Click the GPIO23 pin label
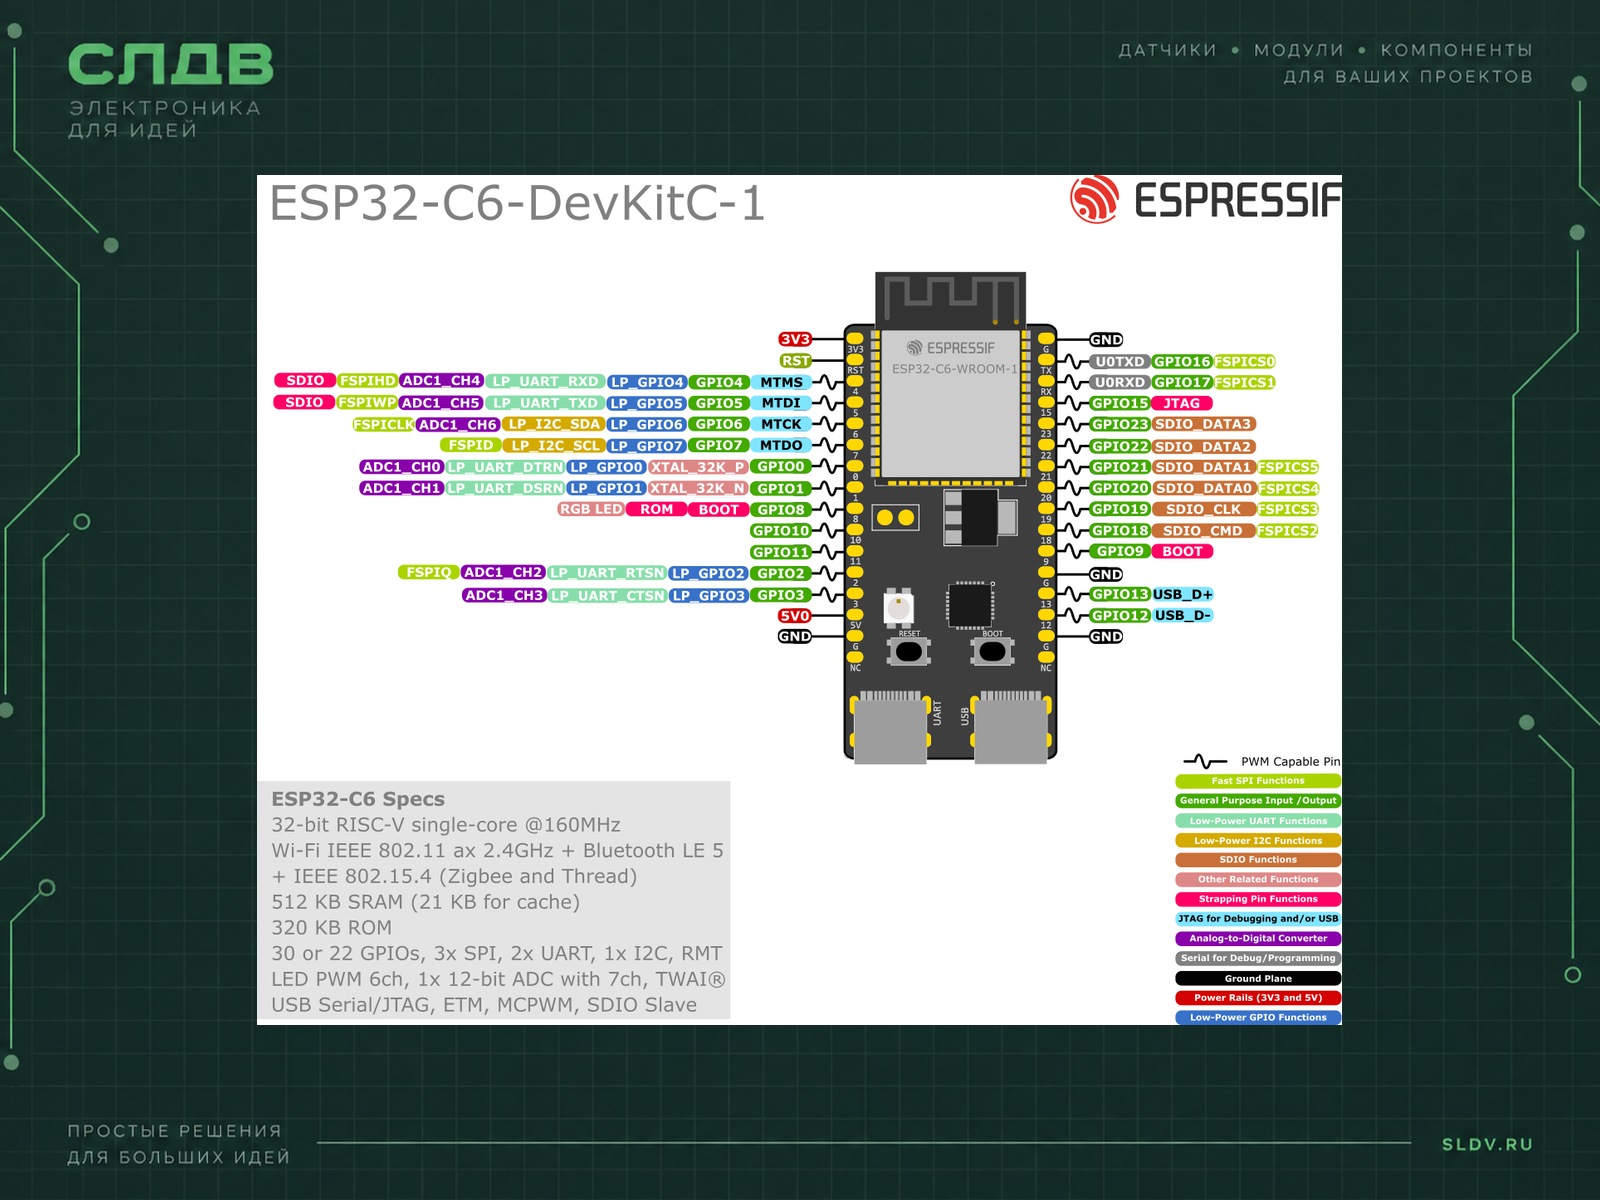The width and height of the screenshot is (1600, 1200). (x=1120, y=424)
